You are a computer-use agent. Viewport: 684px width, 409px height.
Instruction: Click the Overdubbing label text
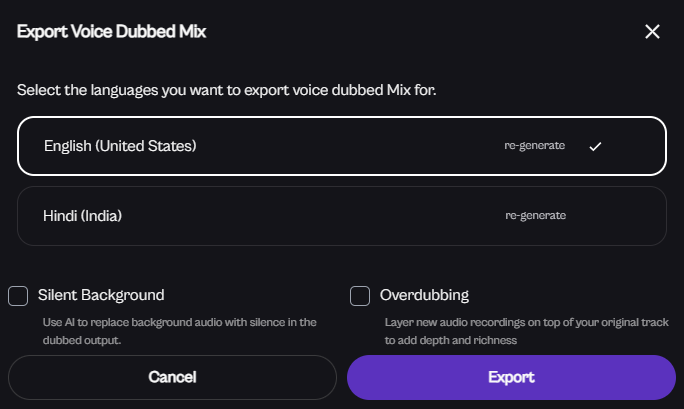(x=424, y=295)
